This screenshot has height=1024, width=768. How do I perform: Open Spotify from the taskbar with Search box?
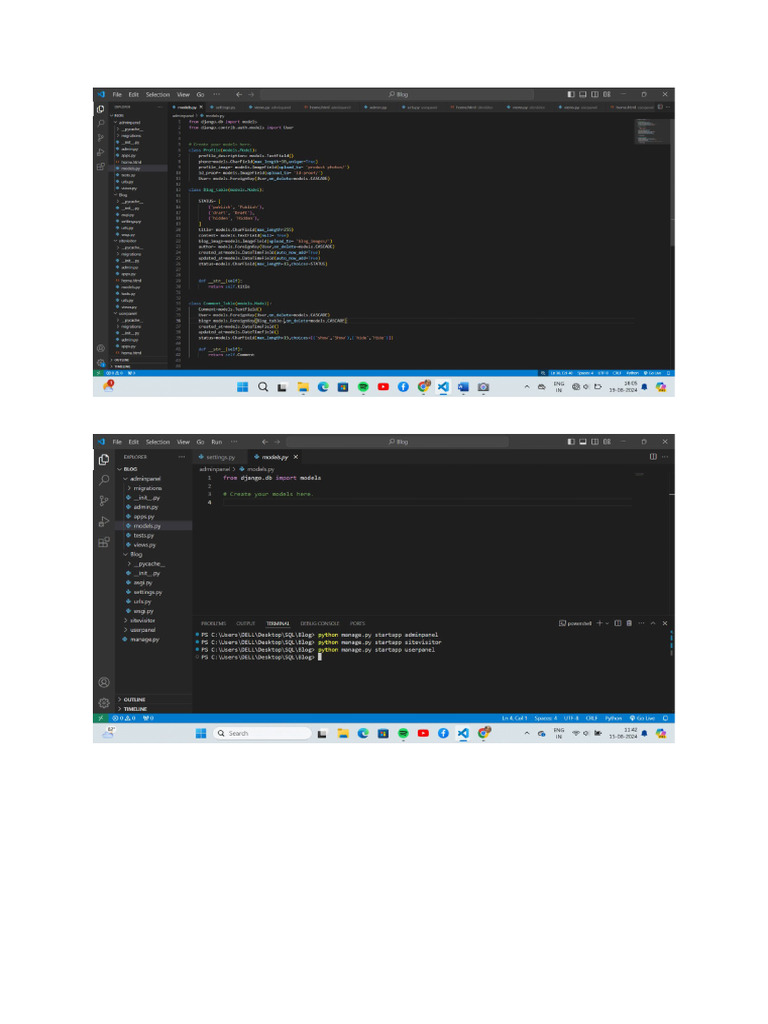click(403, 733)
